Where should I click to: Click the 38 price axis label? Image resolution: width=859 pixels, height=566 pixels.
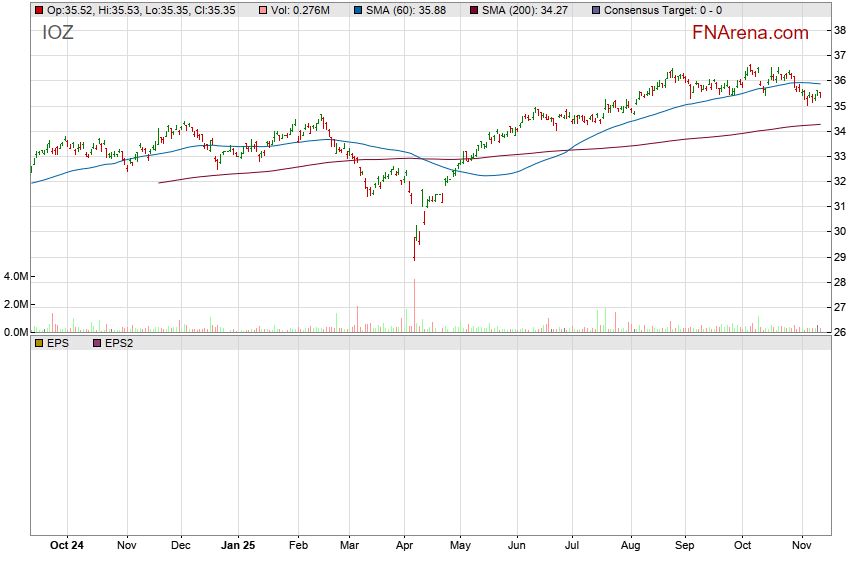point(840,31)
